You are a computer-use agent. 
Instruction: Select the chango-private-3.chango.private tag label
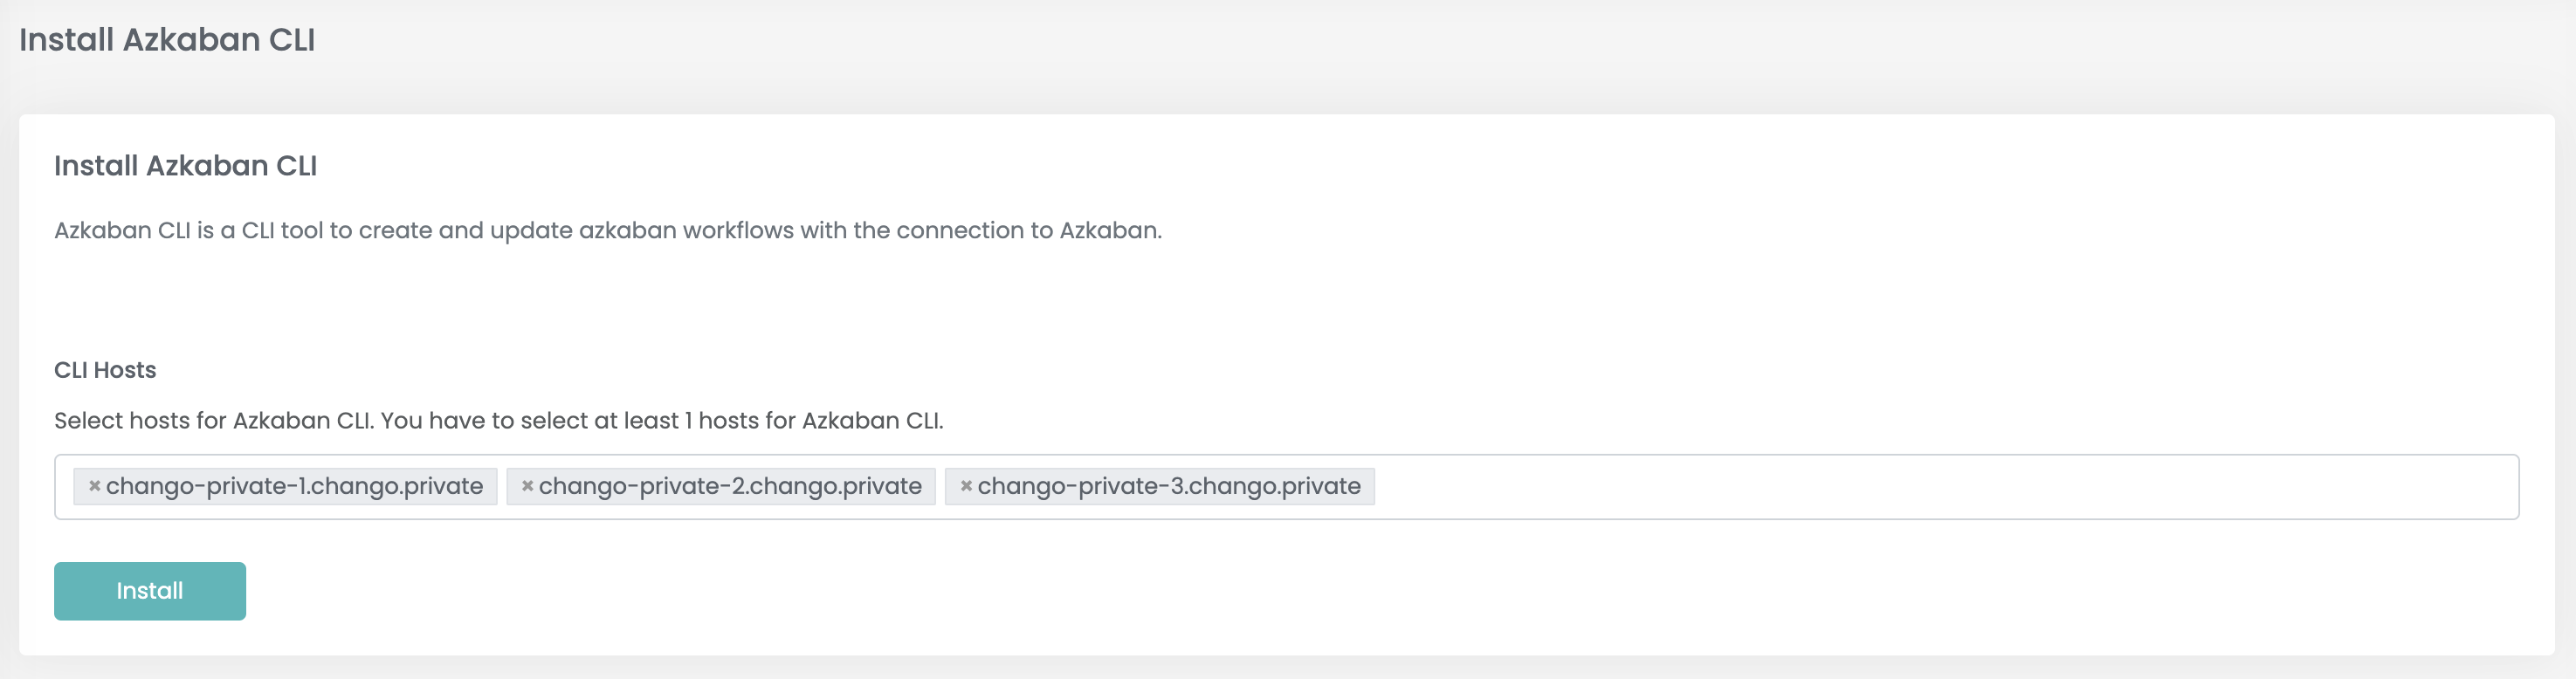[x=1169, y=486]
